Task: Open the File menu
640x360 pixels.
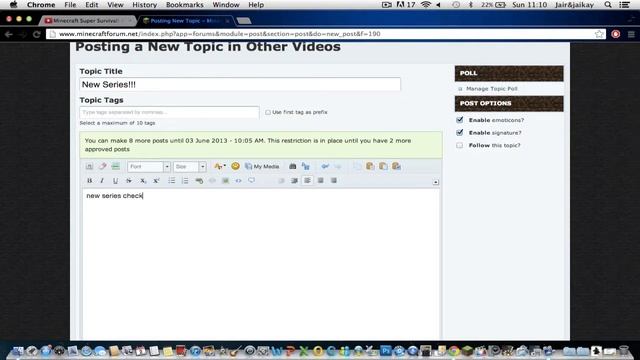Action: pyautogui.click(x=70, y=5)
